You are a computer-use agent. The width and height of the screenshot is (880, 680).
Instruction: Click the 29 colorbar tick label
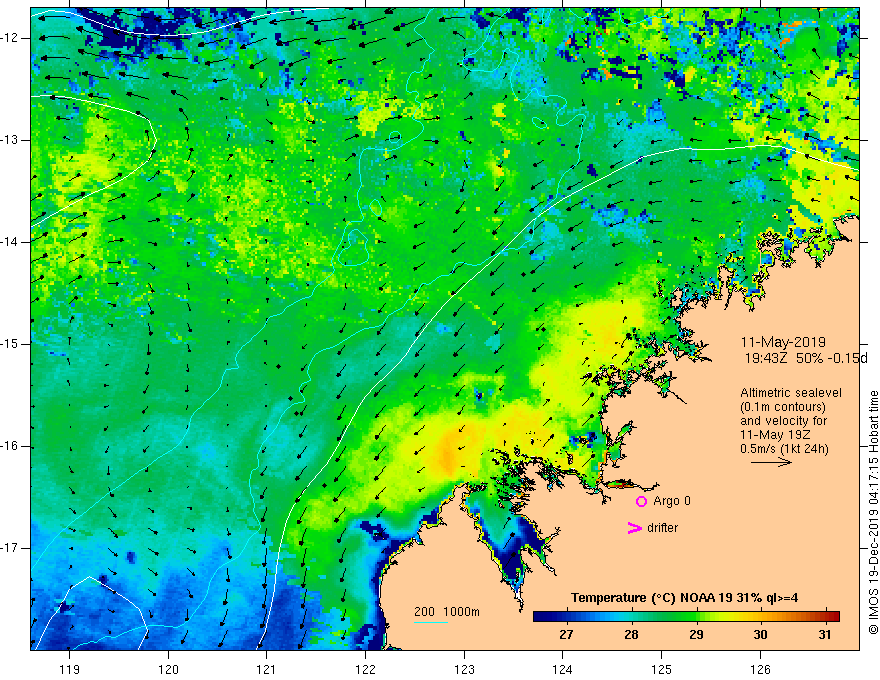[696, 635]
